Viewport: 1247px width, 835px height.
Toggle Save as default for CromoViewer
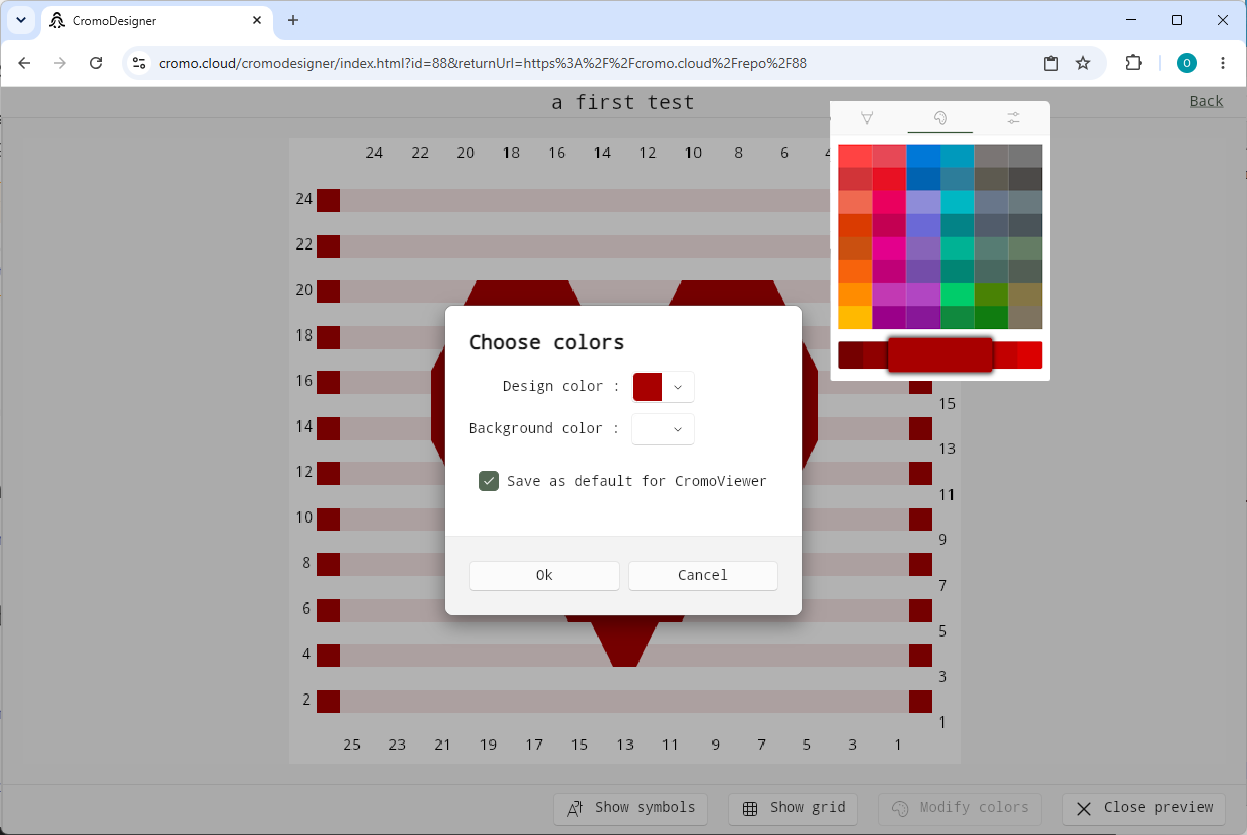click(x=489, y=481)
